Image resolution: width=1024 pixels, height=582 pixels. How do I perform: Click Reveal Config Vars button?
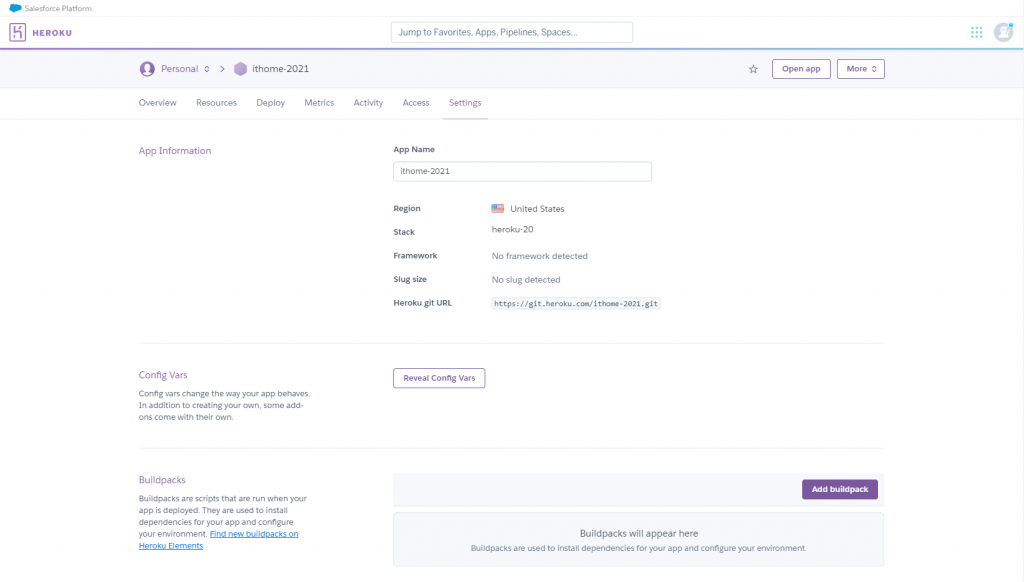coord(439,378)
